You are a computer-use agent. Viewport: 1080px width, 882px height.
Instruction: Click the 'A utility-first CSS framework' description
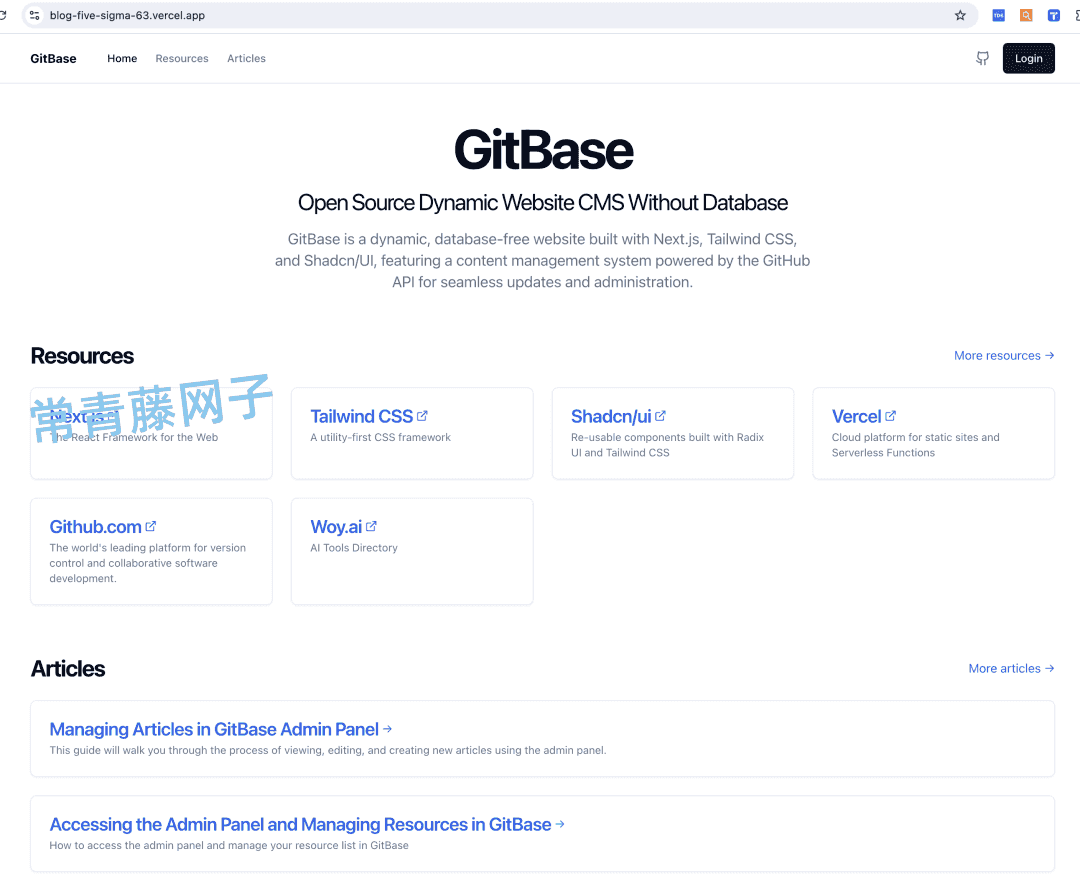tap(380, 437)
